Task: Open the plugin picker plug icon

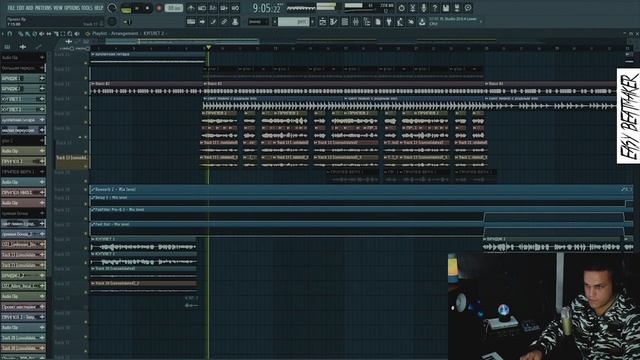Action: click(389, 22)
